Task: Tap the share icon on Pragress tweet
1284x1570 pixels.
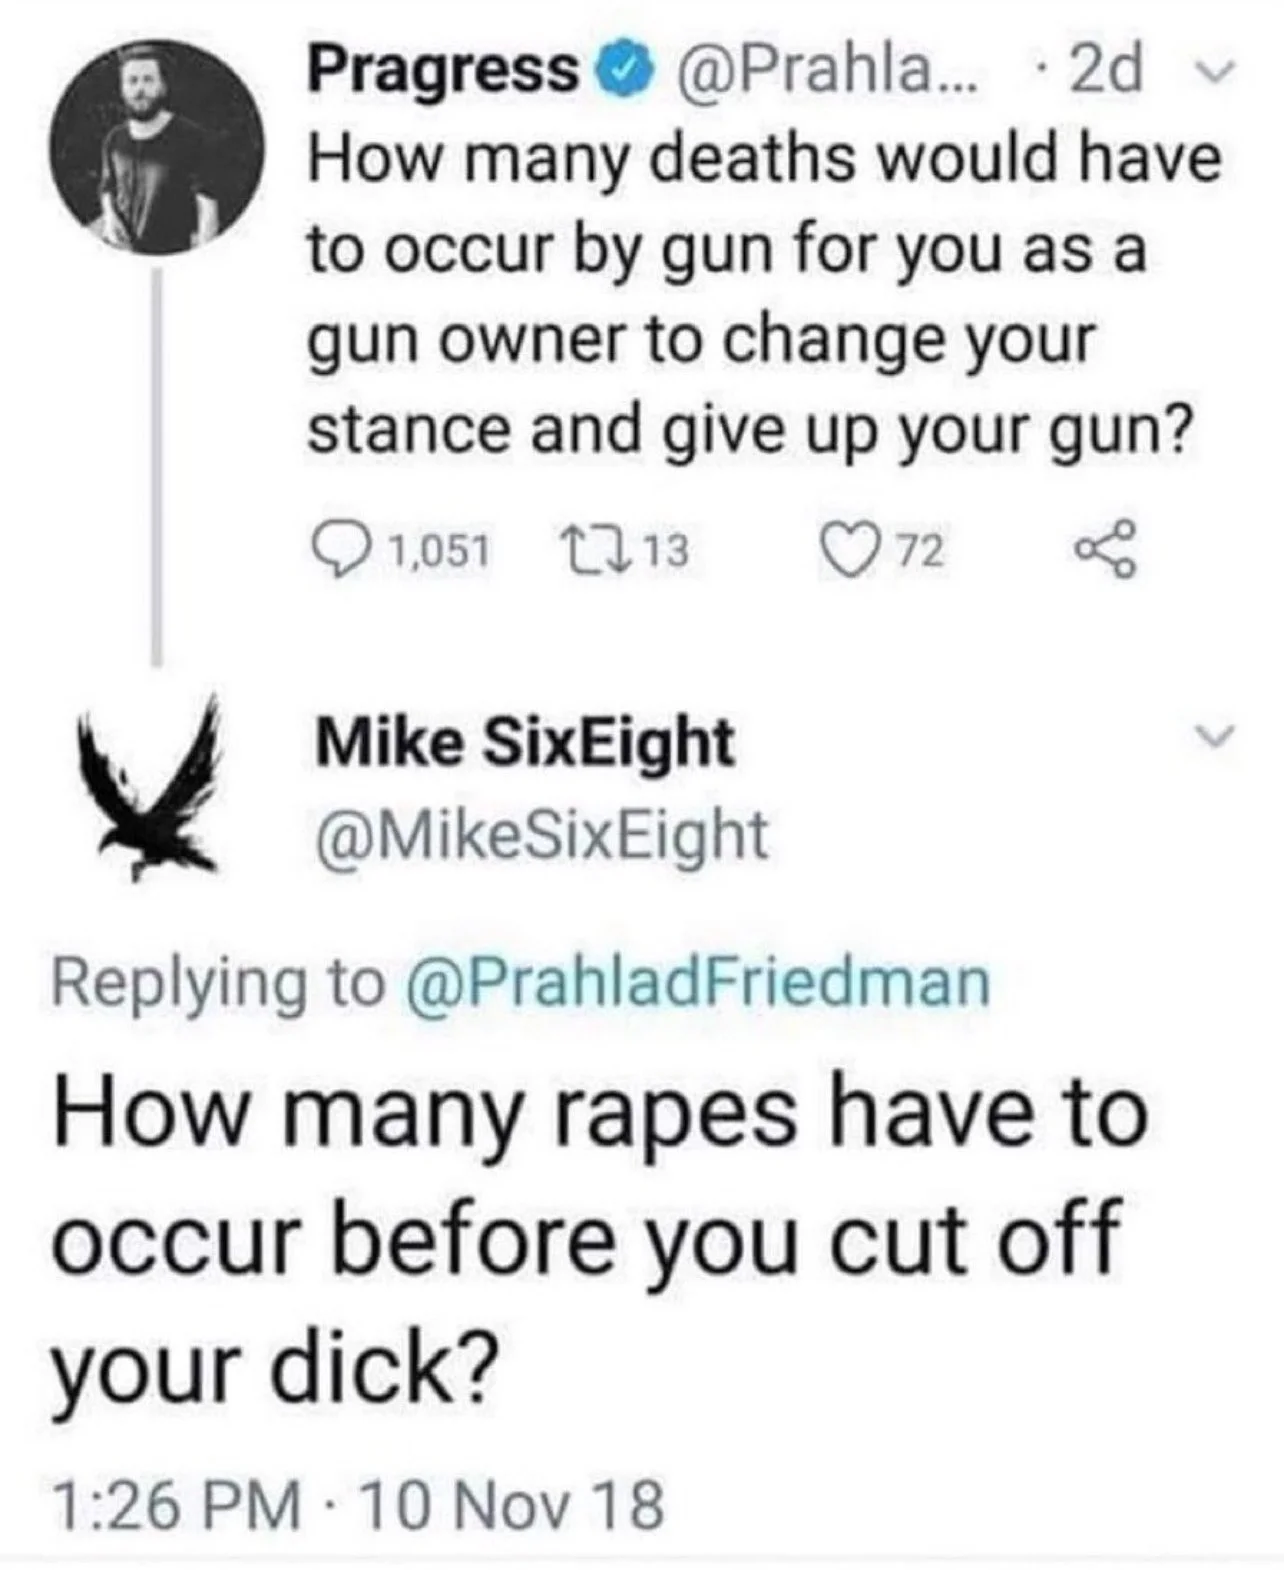Action: pos(1105,552)
